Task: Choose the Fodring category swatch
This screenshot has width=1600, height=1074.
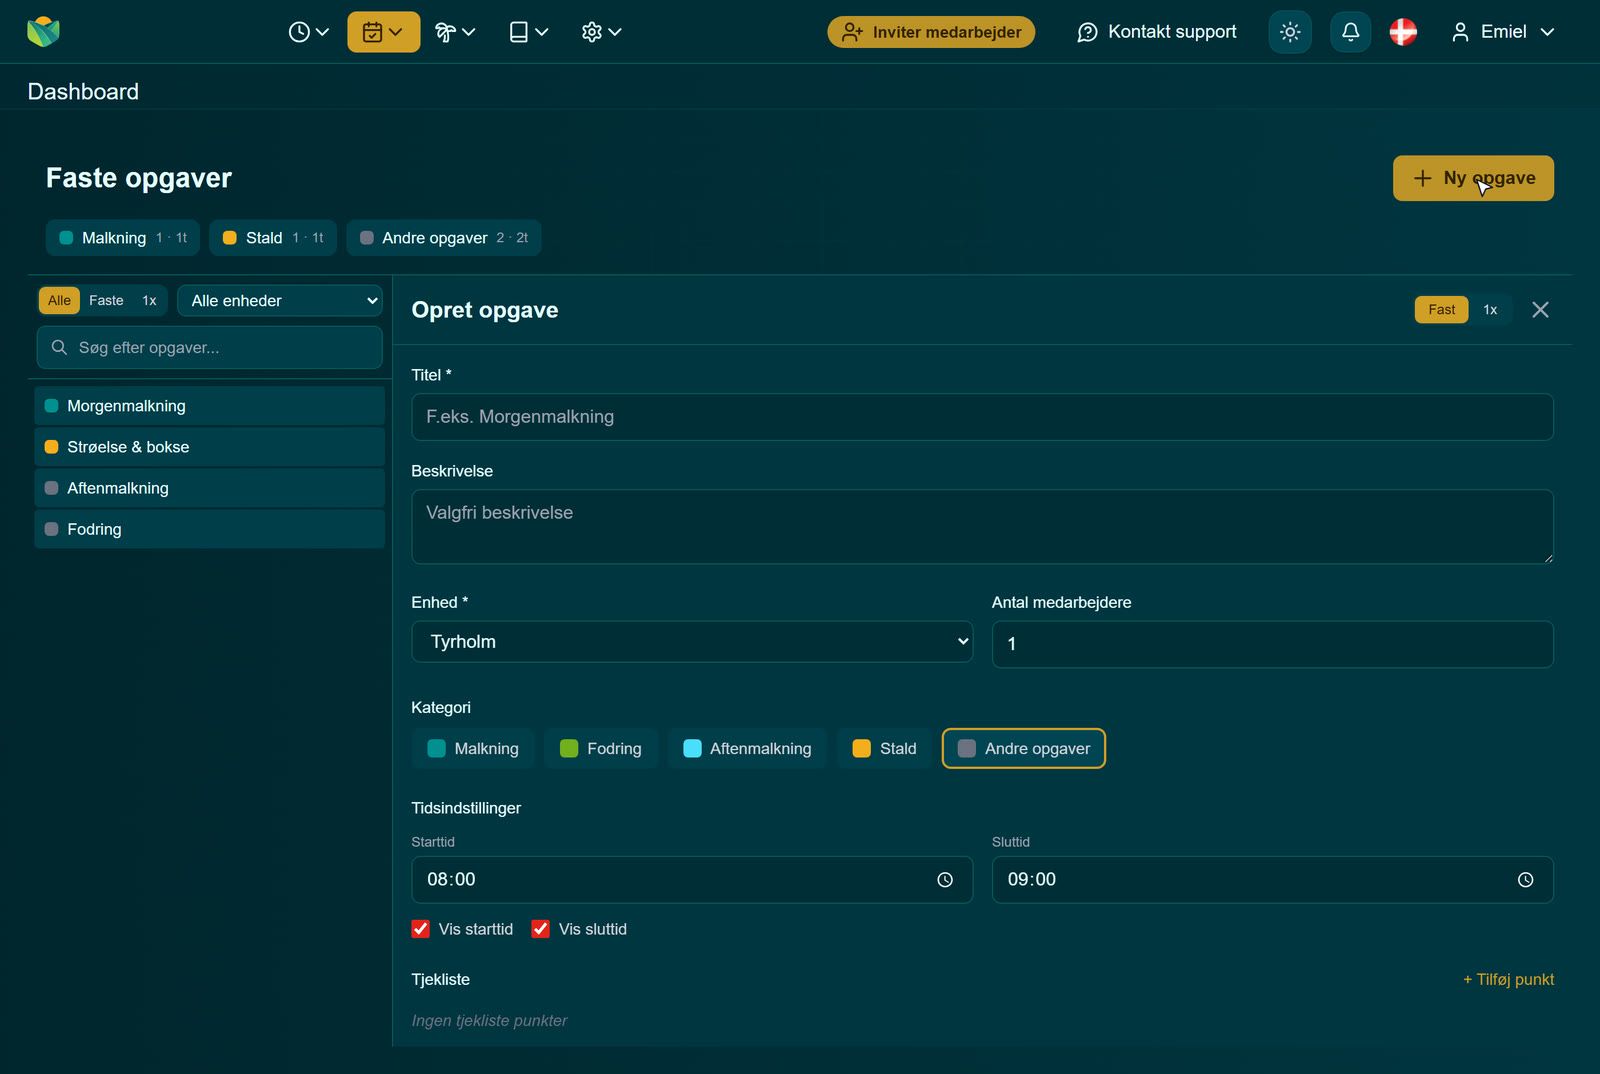Action: pos(601,749)
